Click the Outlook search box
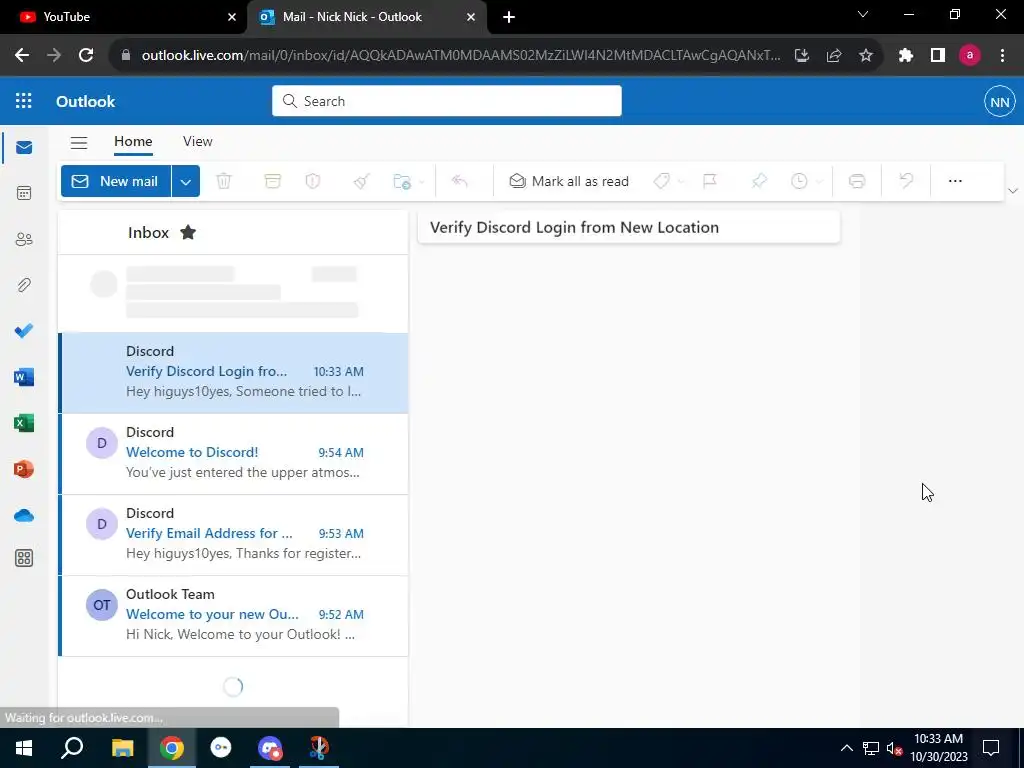The width and height of the screenshot is (1024, 768). (x=447, y=101)
